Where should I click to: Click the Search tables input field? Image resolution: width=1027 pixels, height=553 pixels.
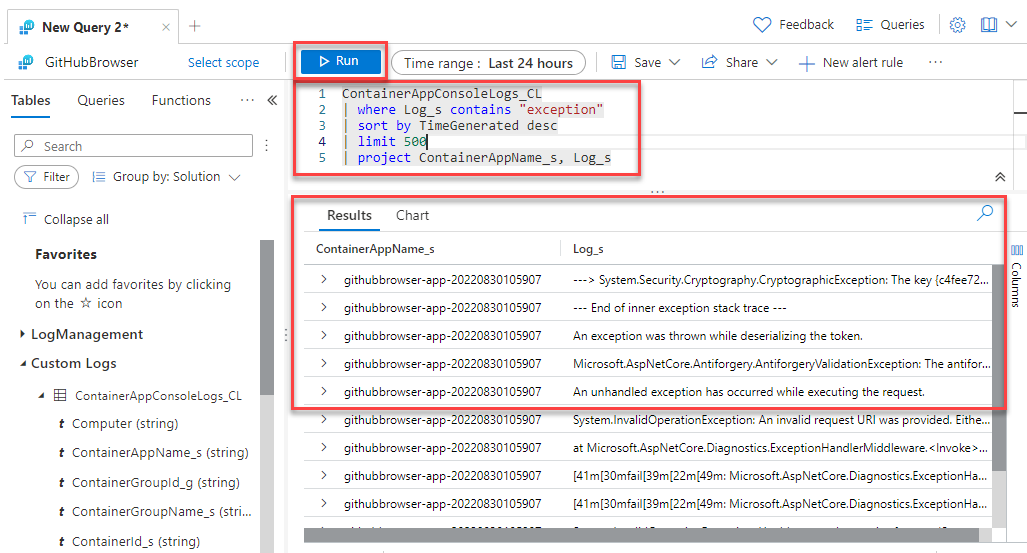134,146
